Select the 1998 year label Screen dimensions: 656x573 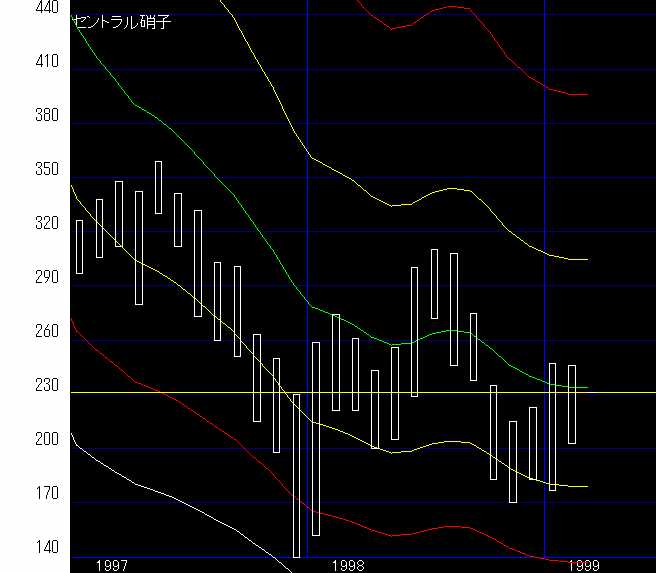pos(348,565)
